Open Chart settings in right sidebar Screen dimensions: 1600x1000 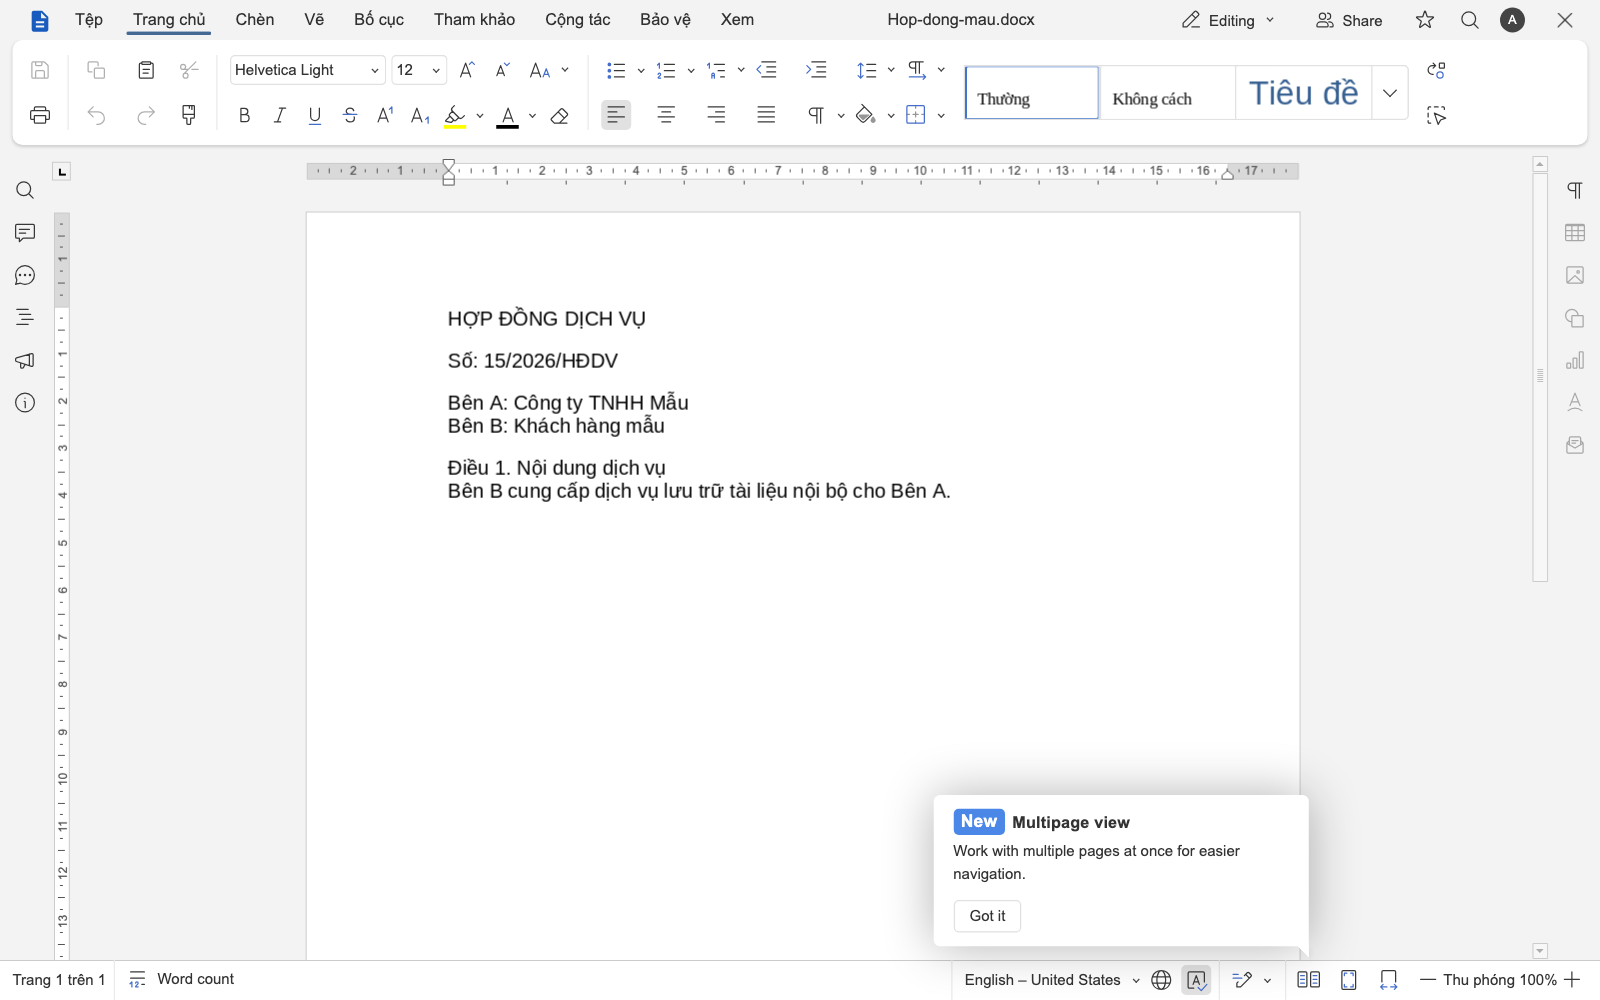point(1575,360)
